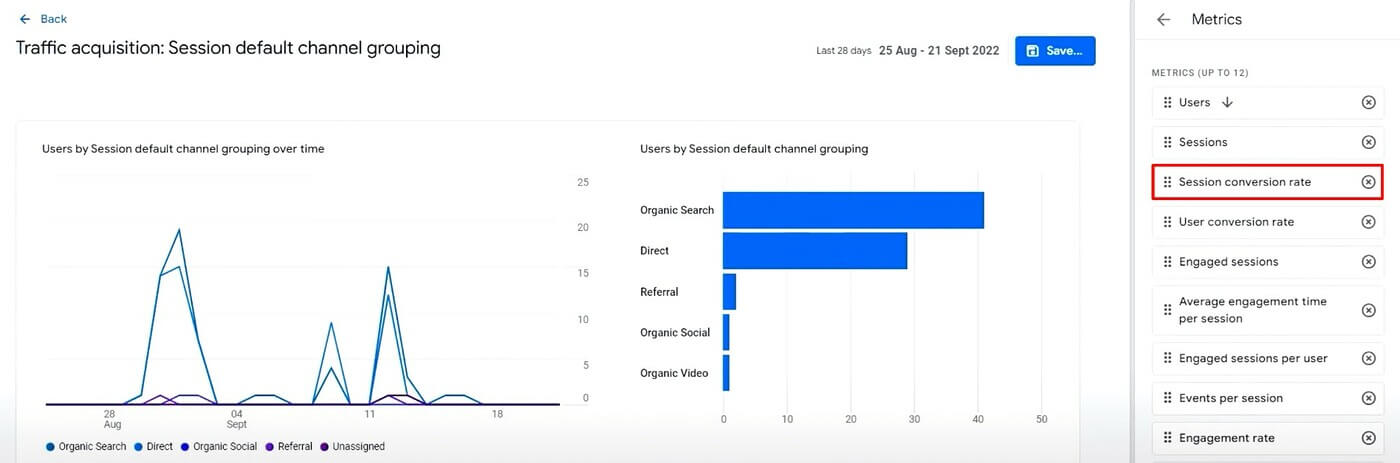Remove the User conversion rate metric

1369,222
